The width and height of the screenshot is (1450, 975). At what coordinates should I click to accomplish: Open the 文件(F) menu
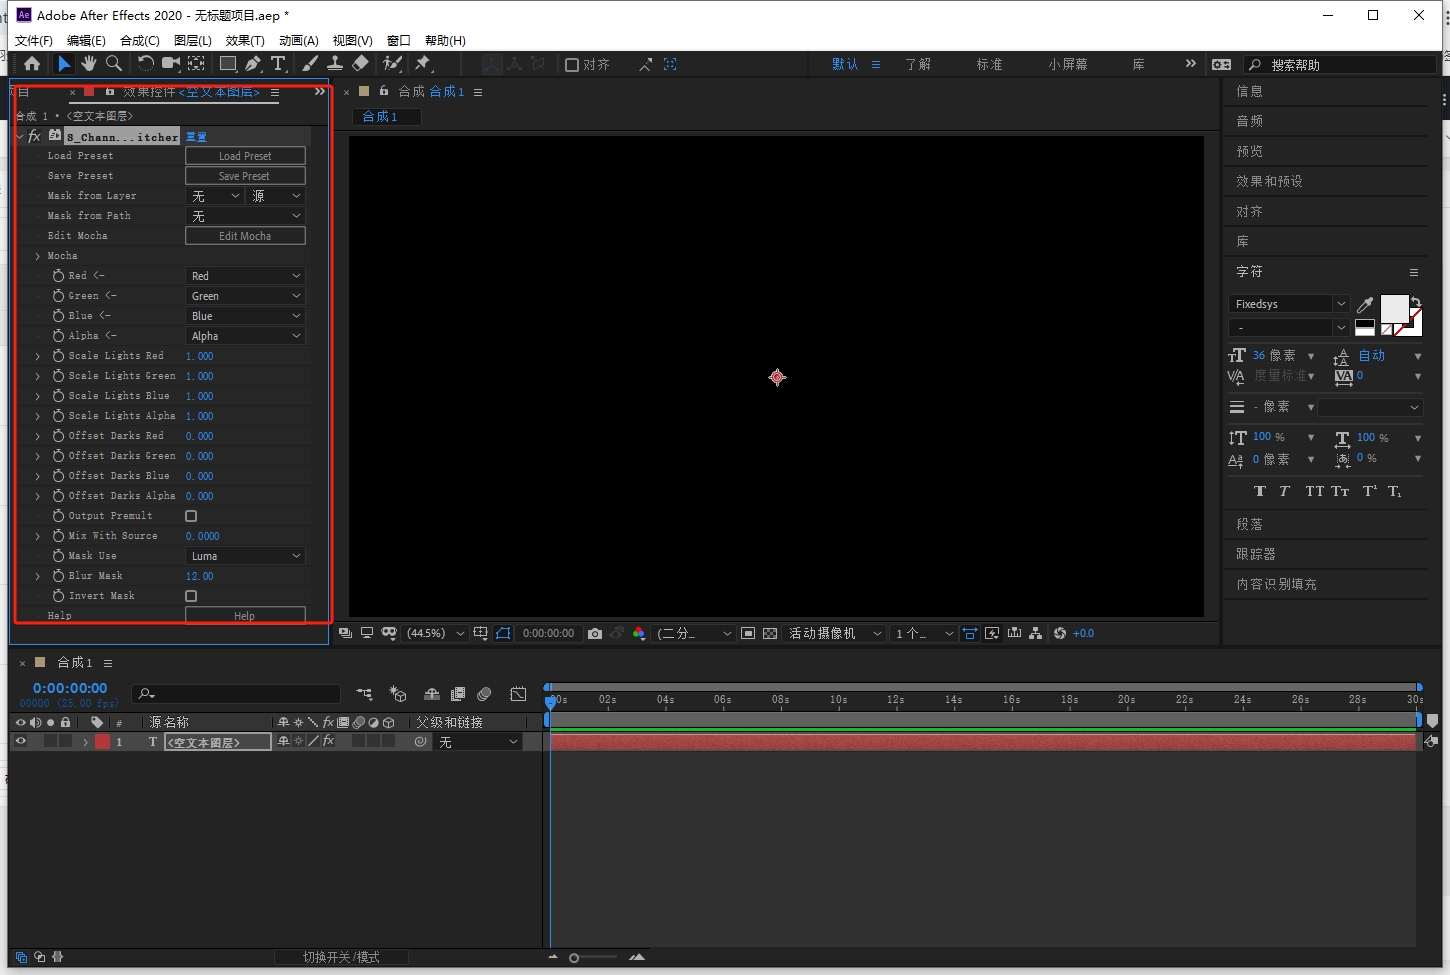[34, 41]
